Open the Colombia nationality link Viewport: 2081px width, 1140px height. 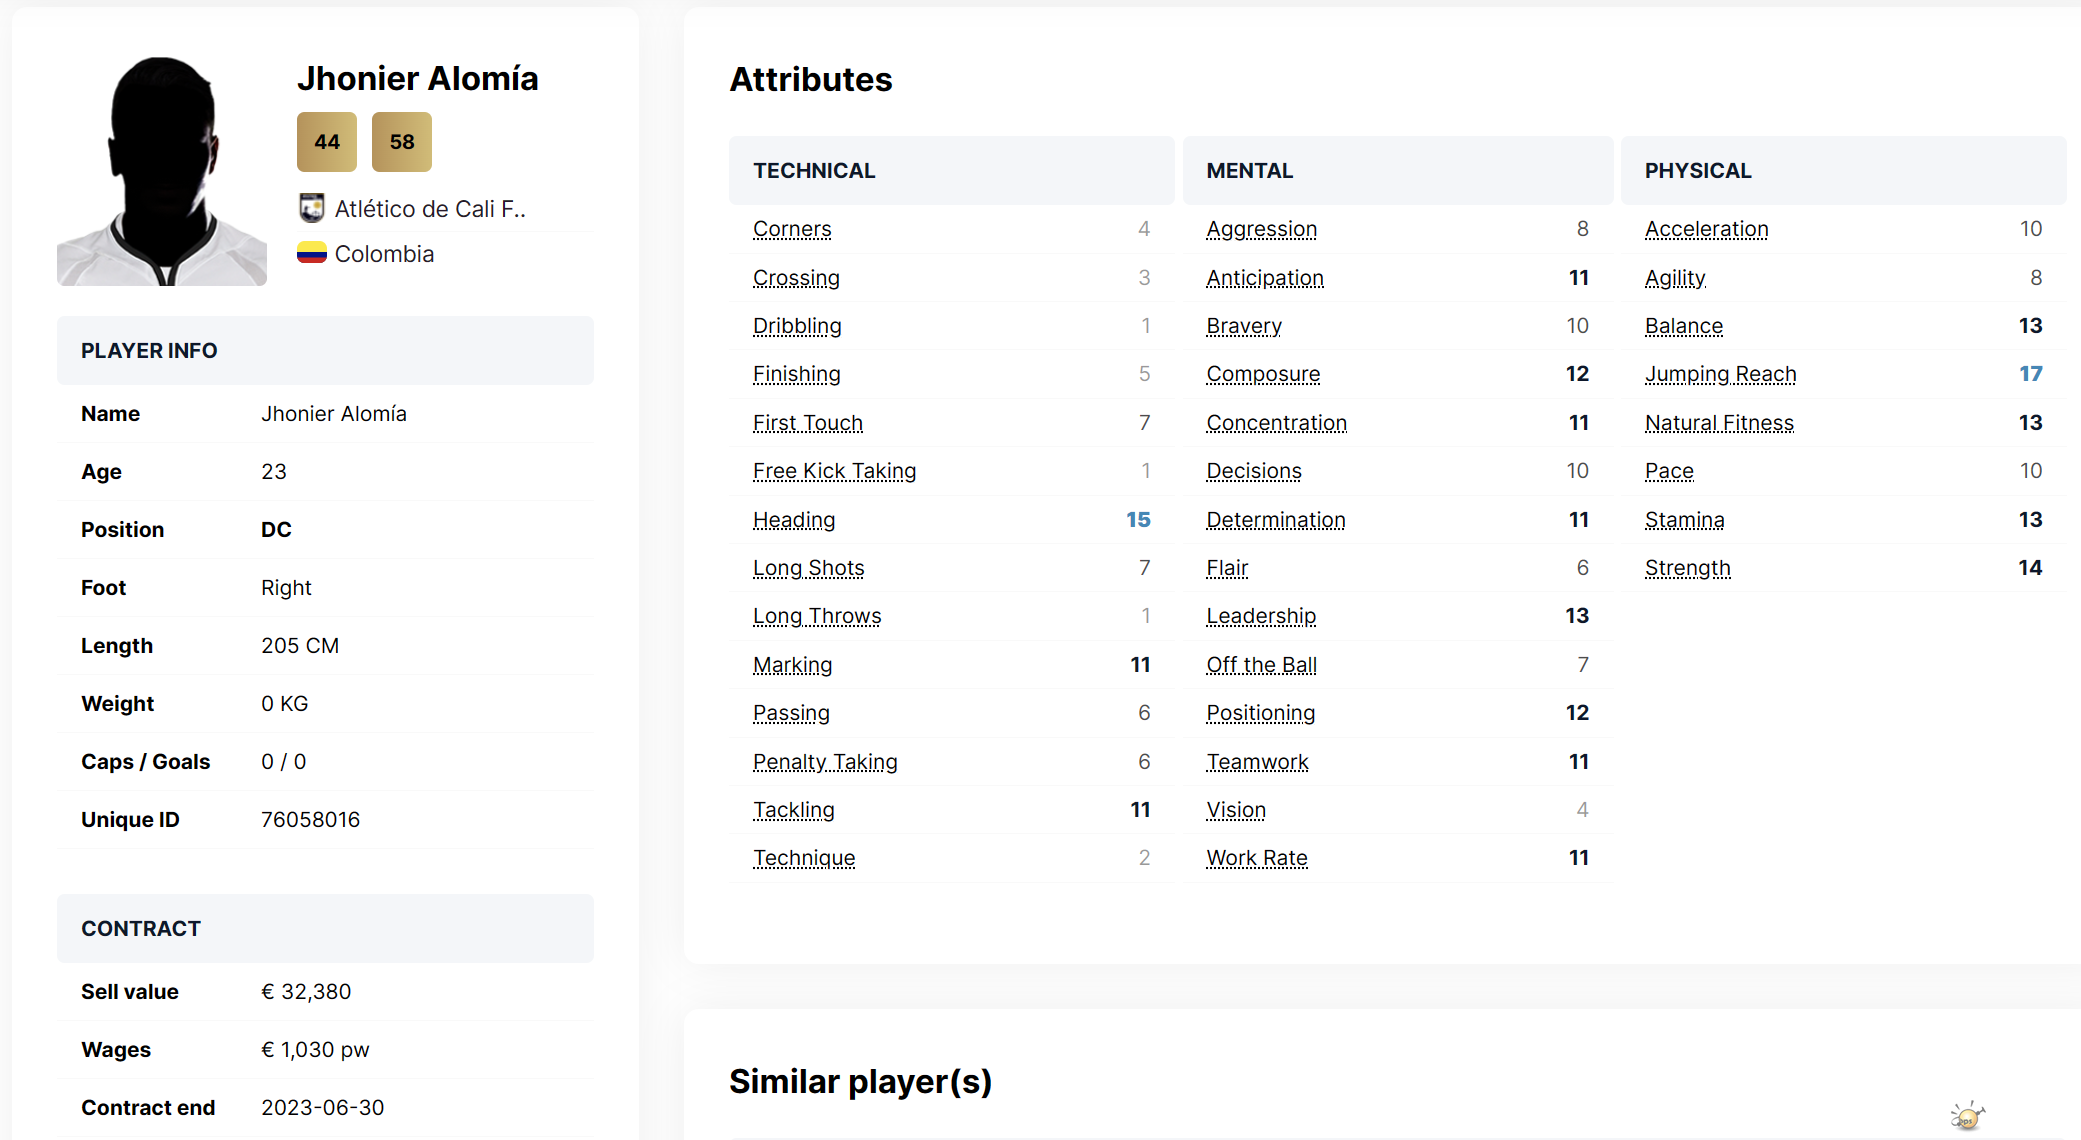(x=384, y=254)
